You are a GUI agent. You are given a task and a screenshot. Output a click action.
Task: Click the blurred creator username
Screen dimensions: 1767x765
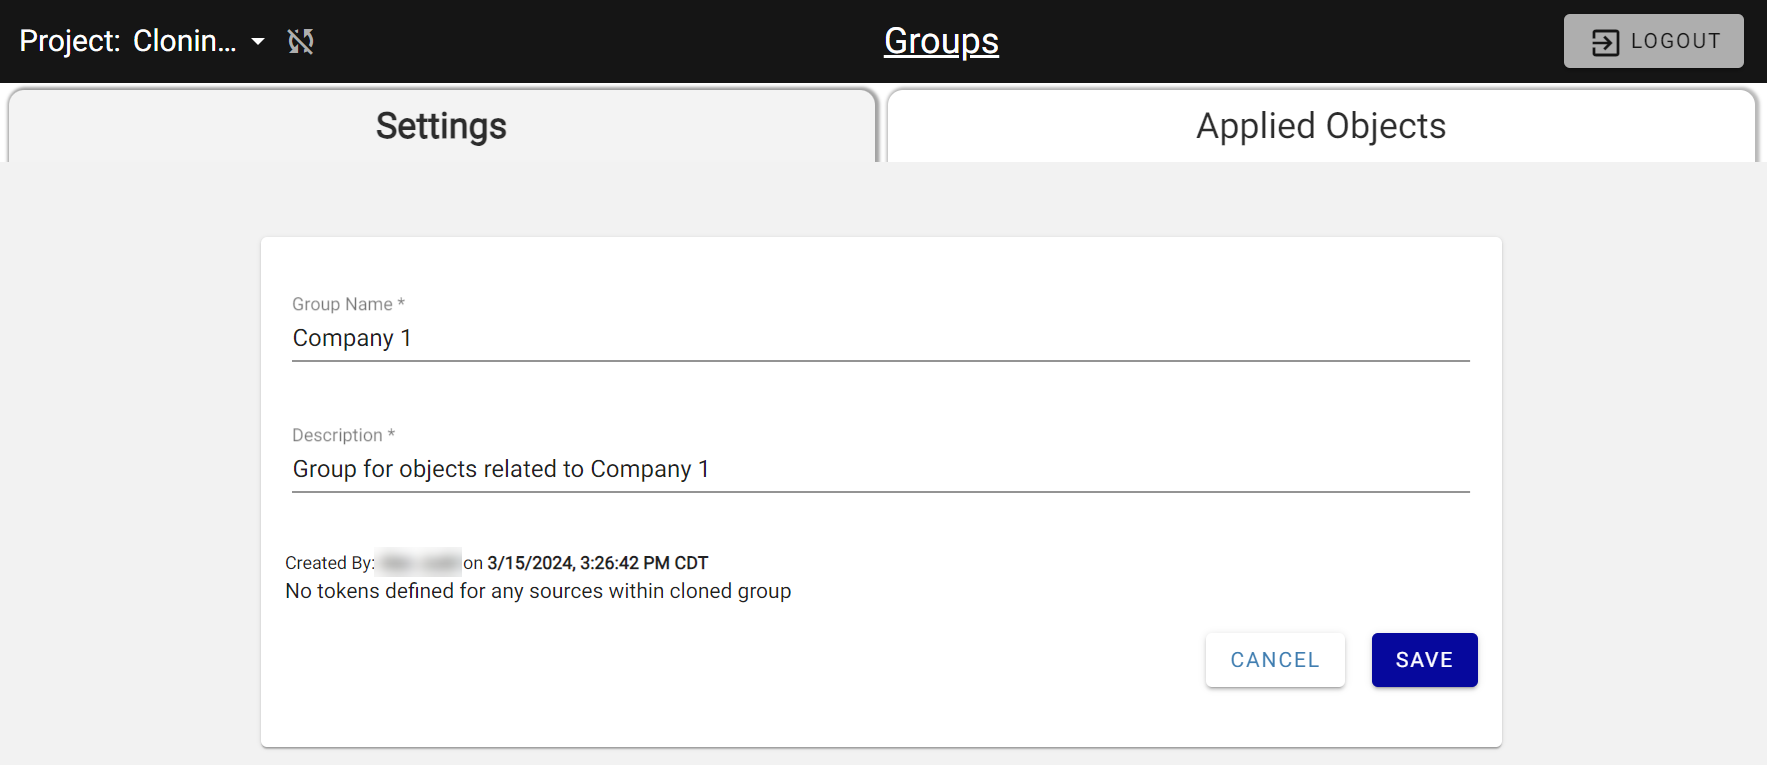(x=419, y=563)
